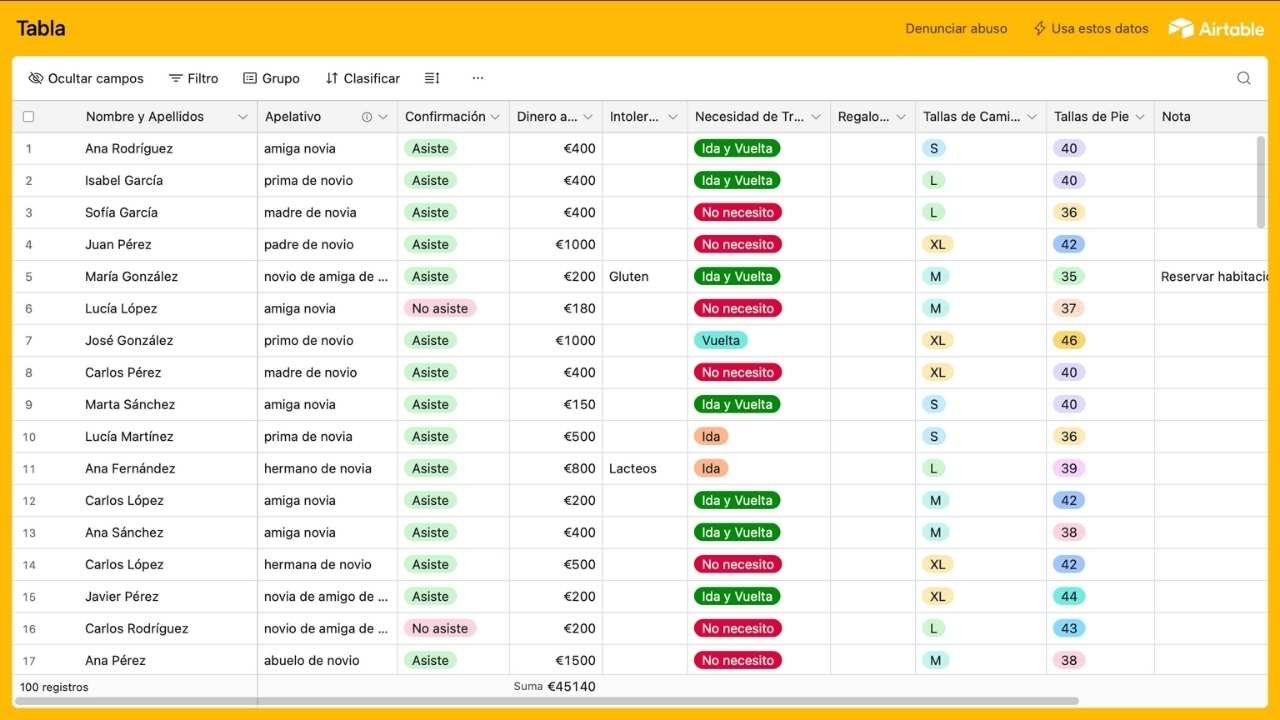Click Ida y Vuelta tag in Isabel García row

tap(737, 180)
